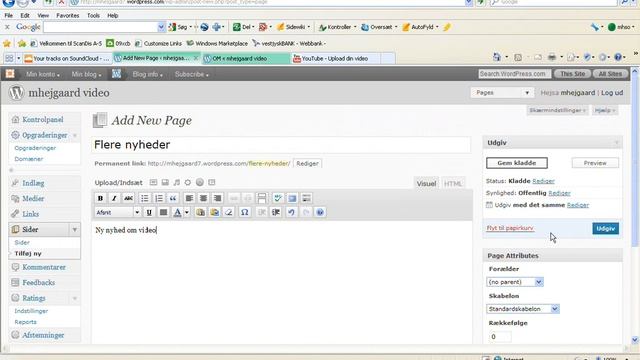Open the Favorites menu
The width and height of the screenshot is (640, 360).
(x=68, y=16)
